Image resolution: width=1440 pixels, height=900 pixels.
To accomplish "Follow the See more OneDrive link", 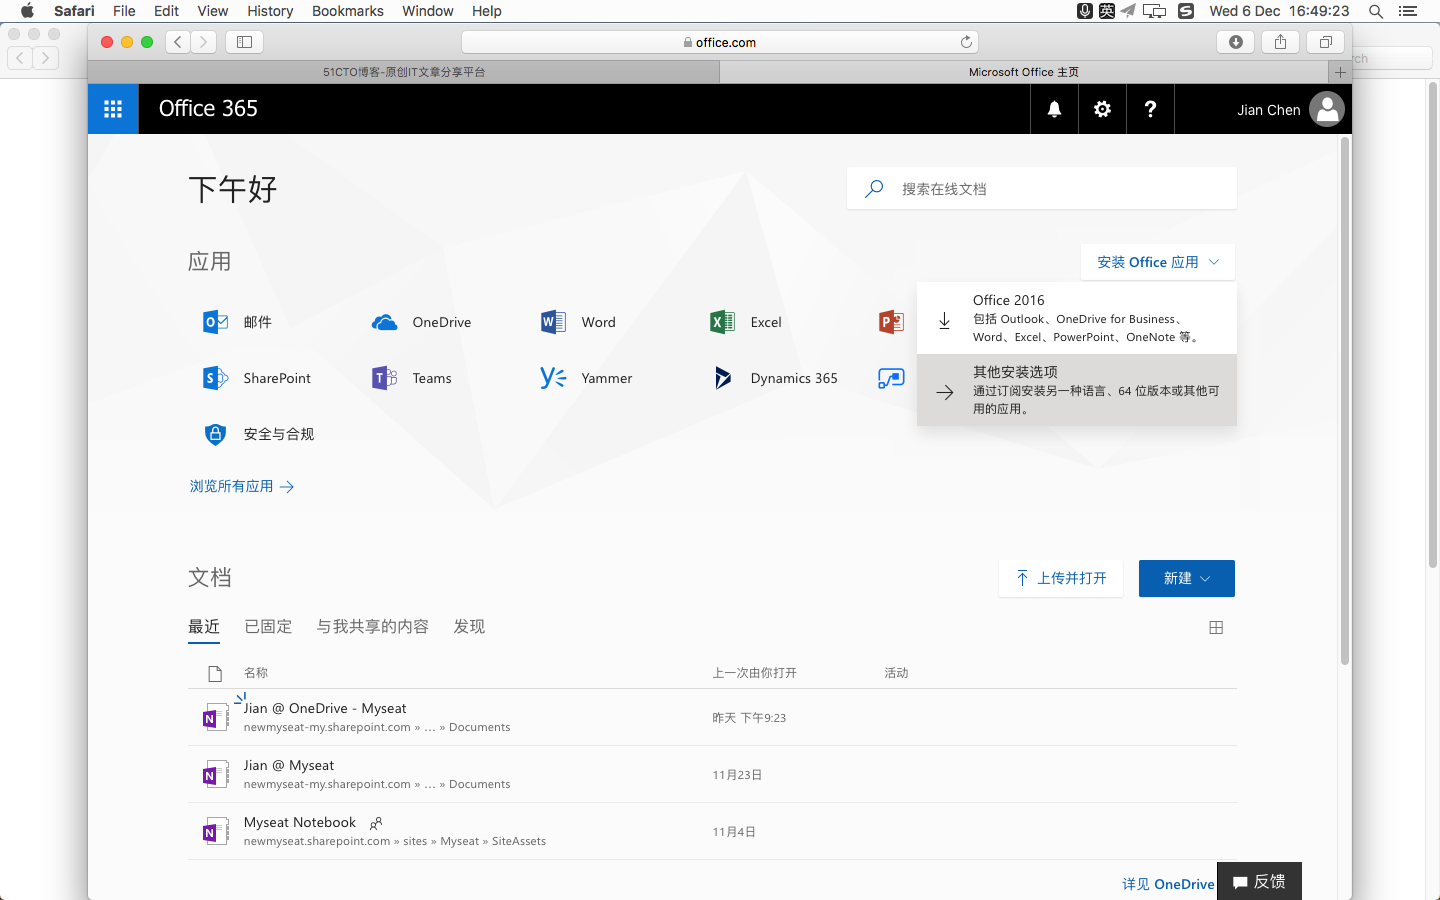I will 1168,884.
